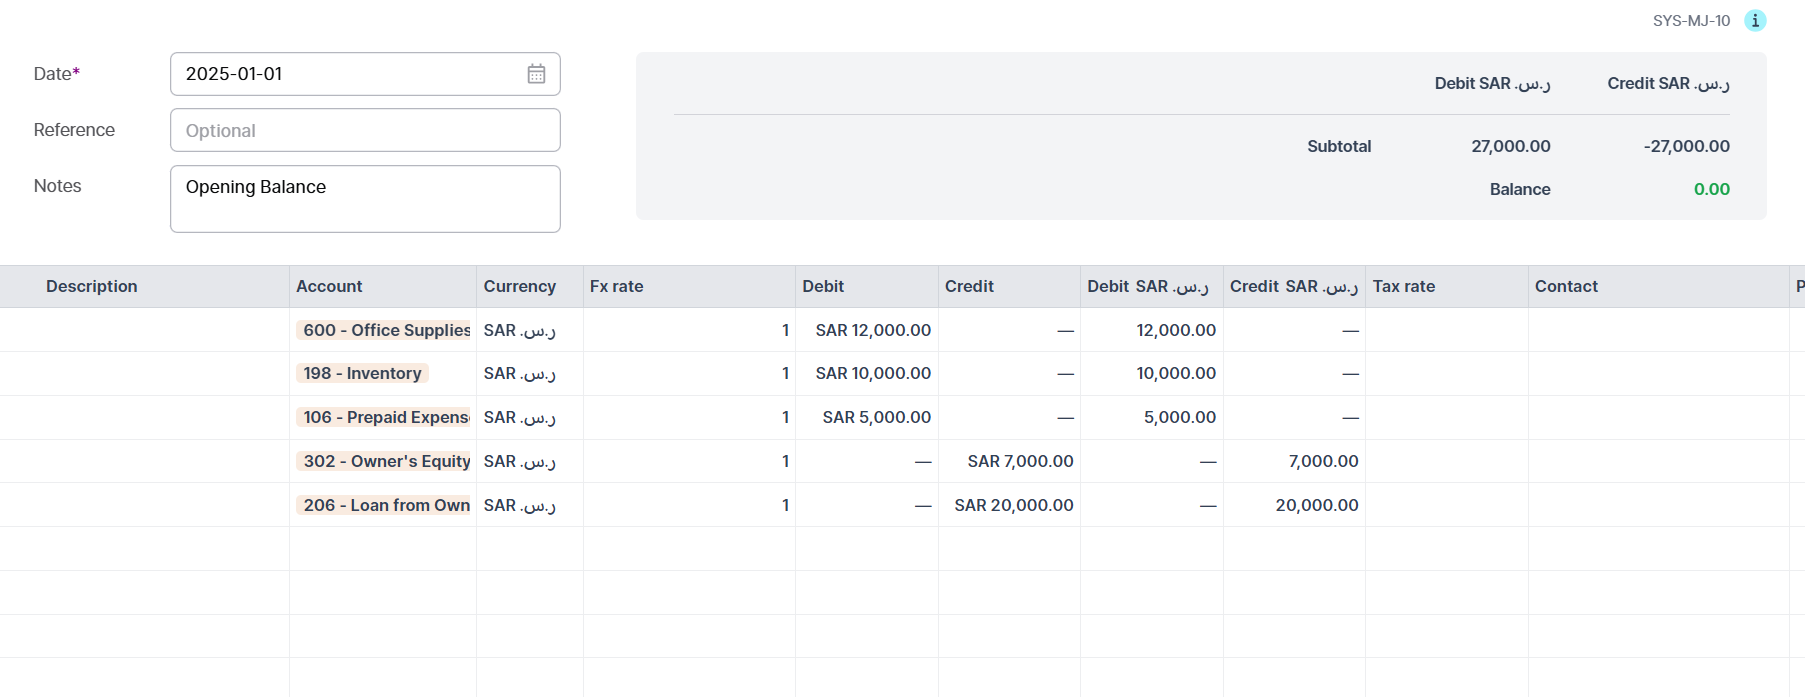Edit the Opening Balance notes box
The width and height of the screenshot is (1807, 697).
[365, 199]
